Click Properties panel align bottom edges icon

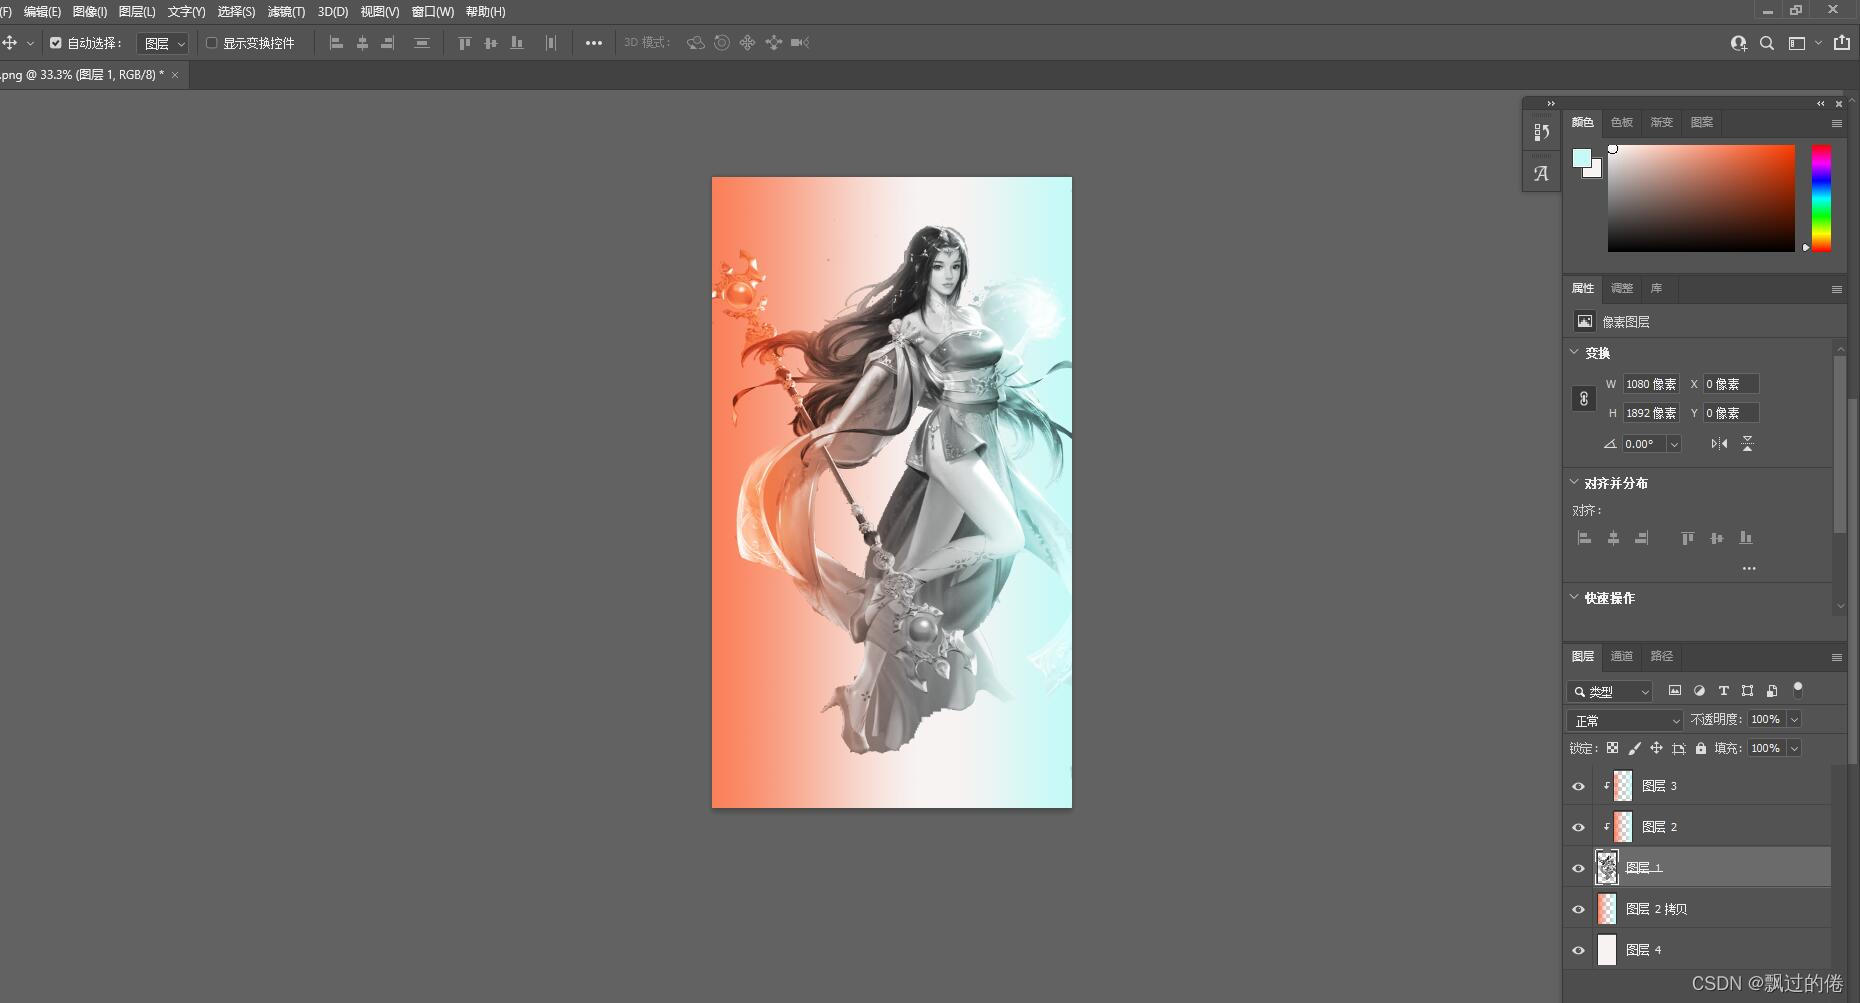[1746, 538]
